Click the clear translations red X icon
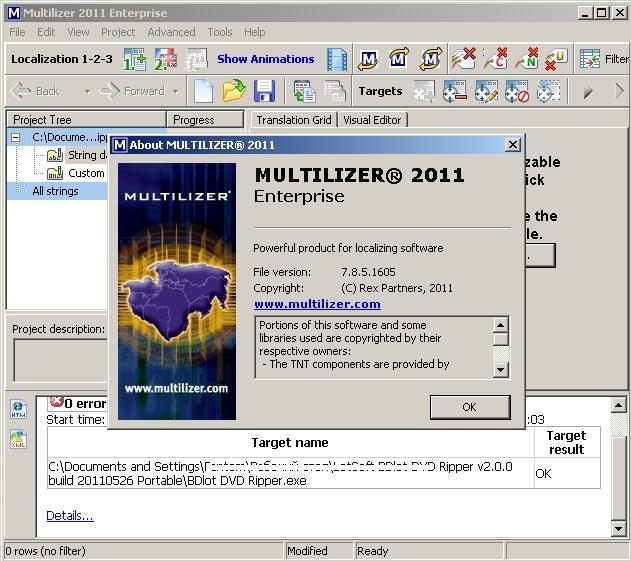 [x=463, y=59]
